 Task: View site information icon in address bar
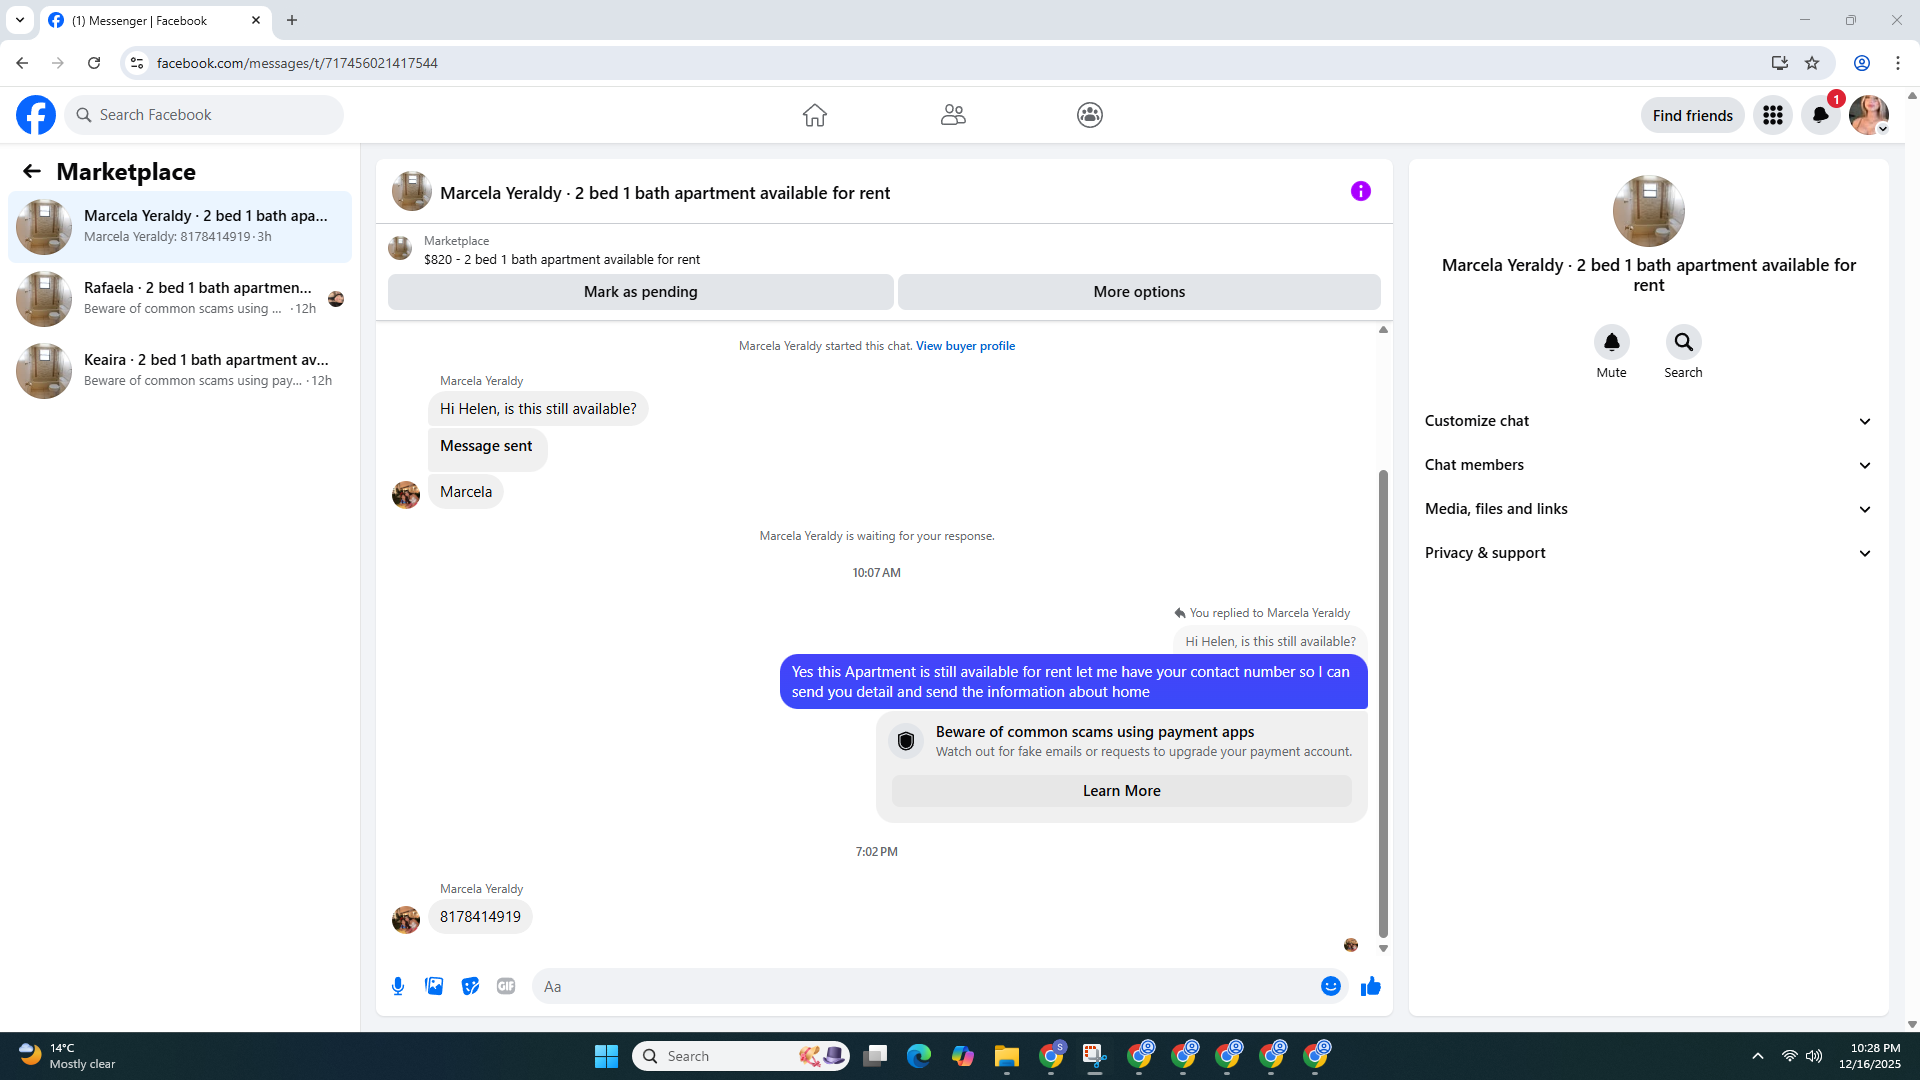tap(137, 63)
